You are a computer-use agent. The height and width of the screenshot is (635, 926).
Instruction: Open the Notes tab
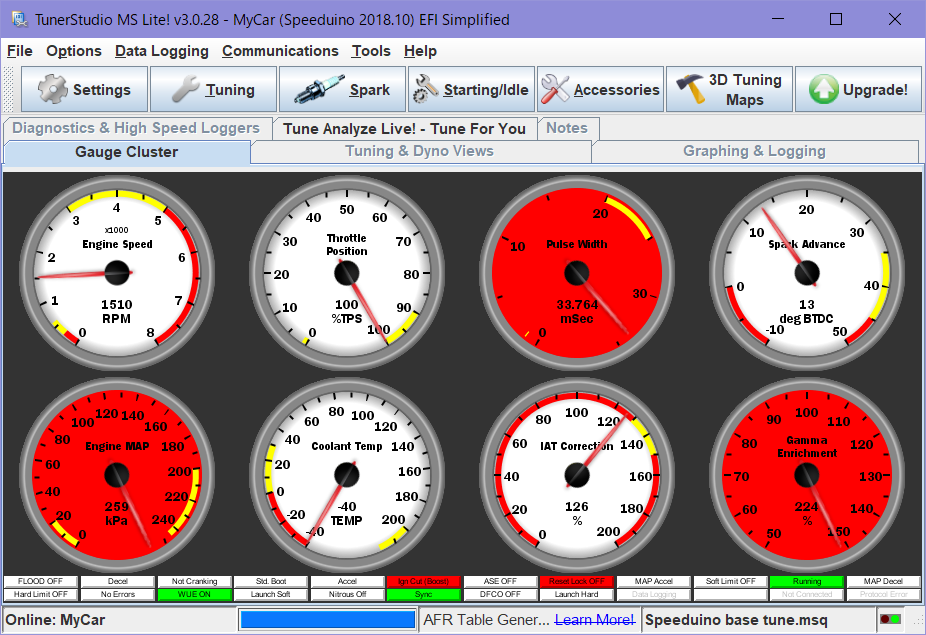click(567, 128)
